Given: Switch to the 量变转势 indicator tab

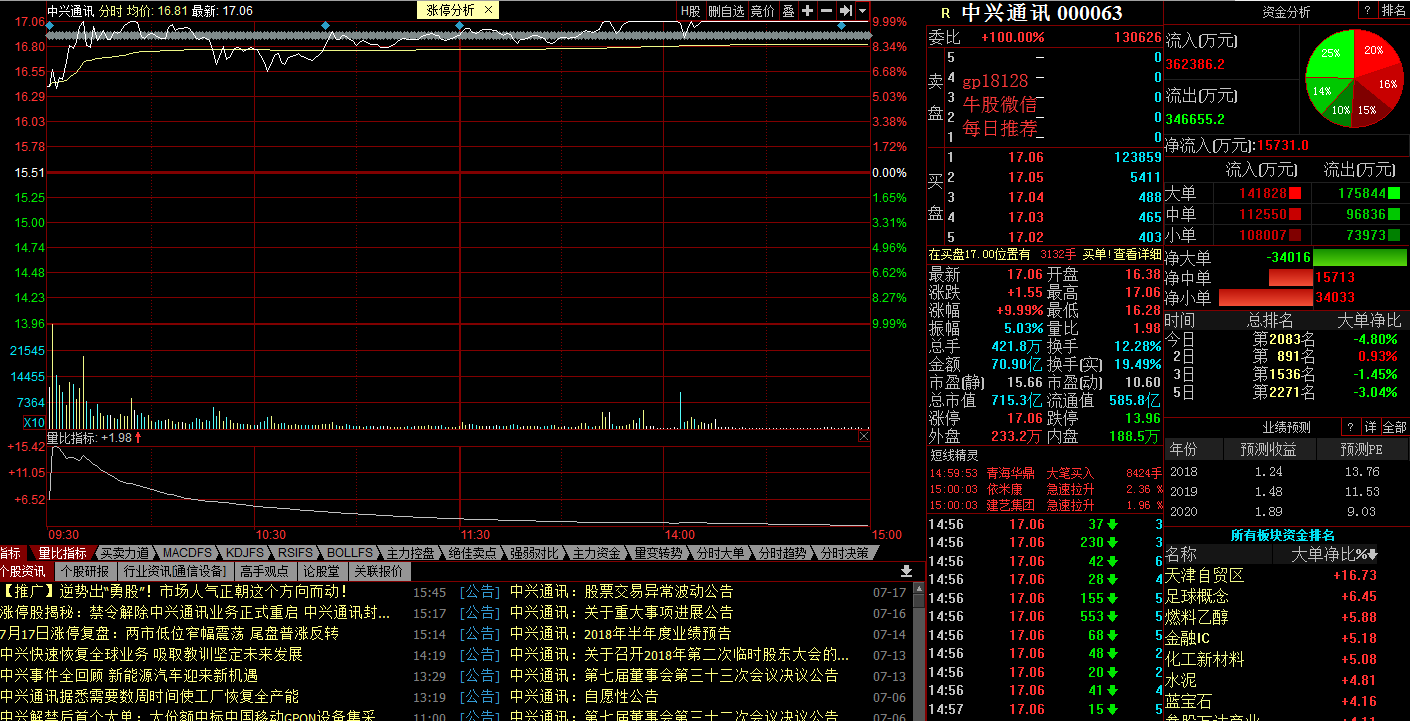Looking at the screenshot, I should 658,553.
